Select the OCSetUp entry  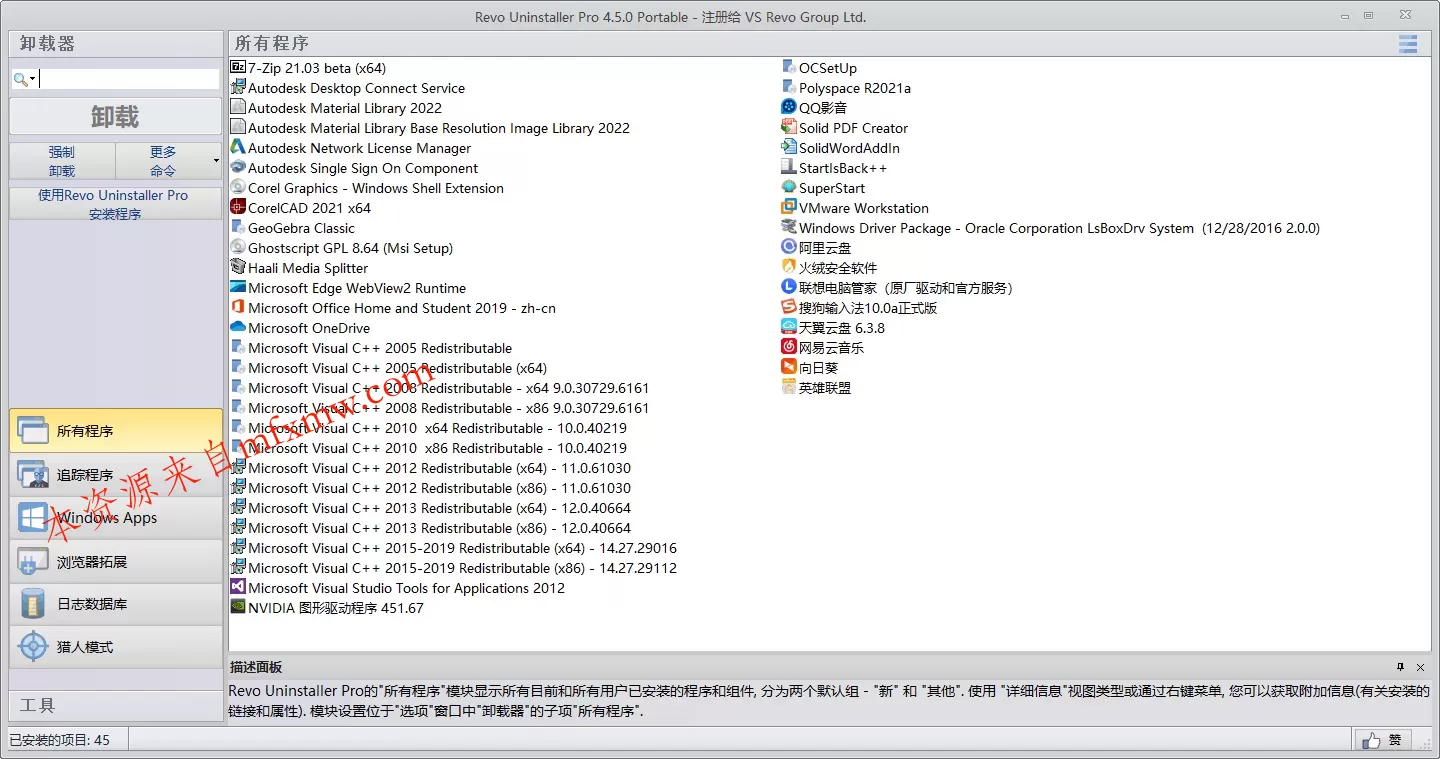[828, 68]
